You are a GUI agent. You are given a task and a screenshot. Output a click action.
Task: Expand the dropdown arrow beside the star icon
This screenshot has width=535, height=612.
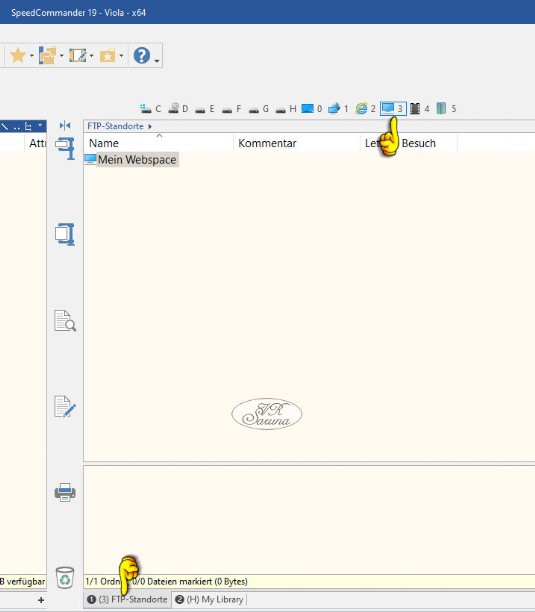coord(32,56)
